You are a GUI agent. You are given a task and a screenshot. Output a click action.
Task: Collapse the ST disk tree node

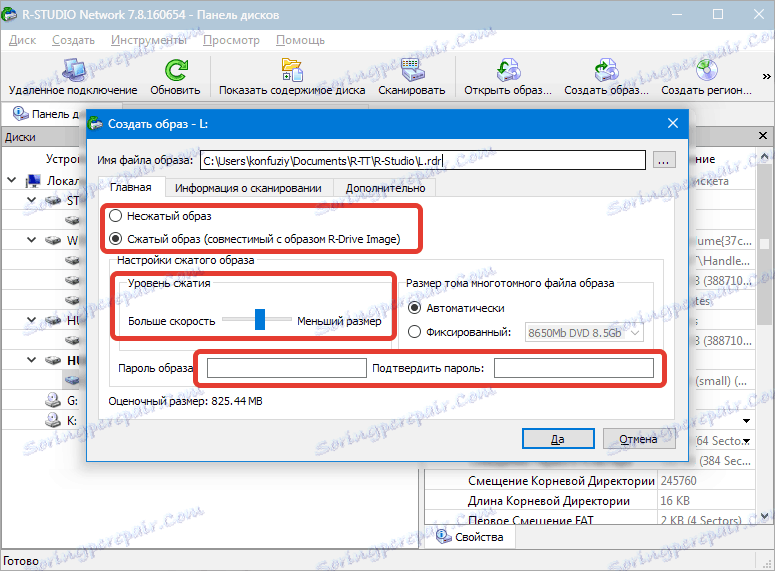point(31,200)
